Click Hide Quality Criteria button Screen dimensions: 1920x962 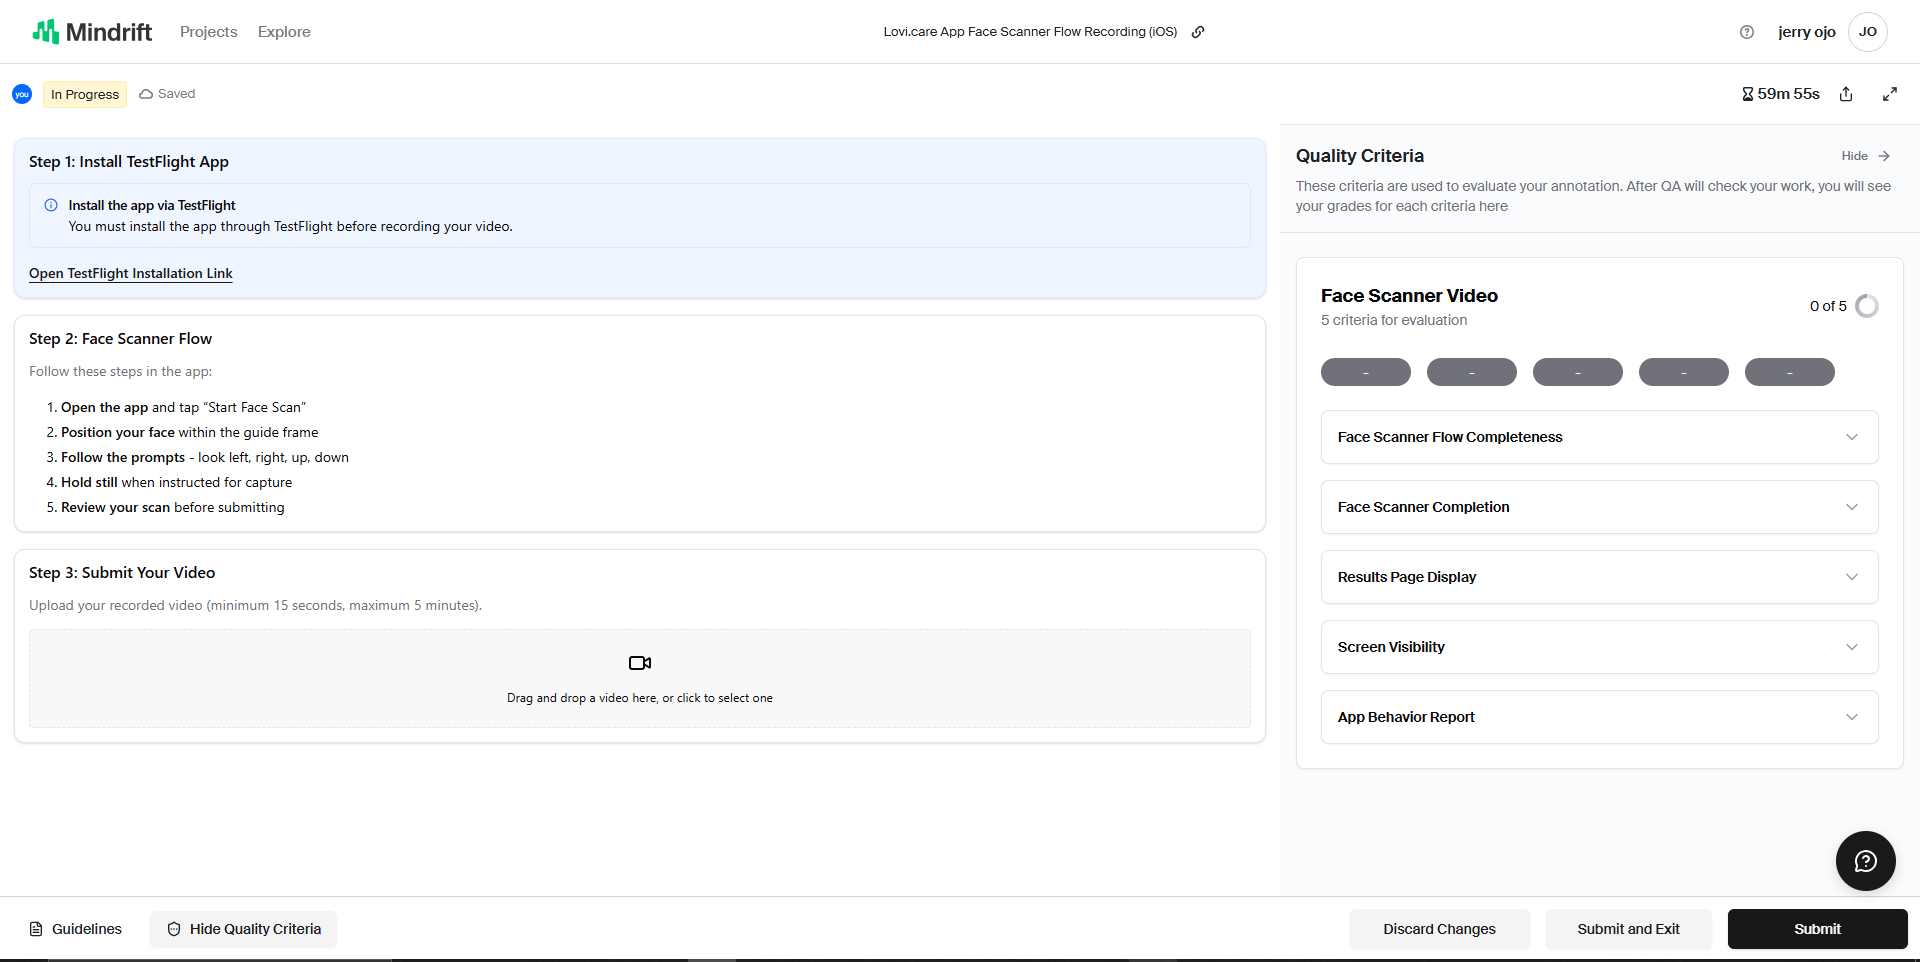click(x=244, y=929)
